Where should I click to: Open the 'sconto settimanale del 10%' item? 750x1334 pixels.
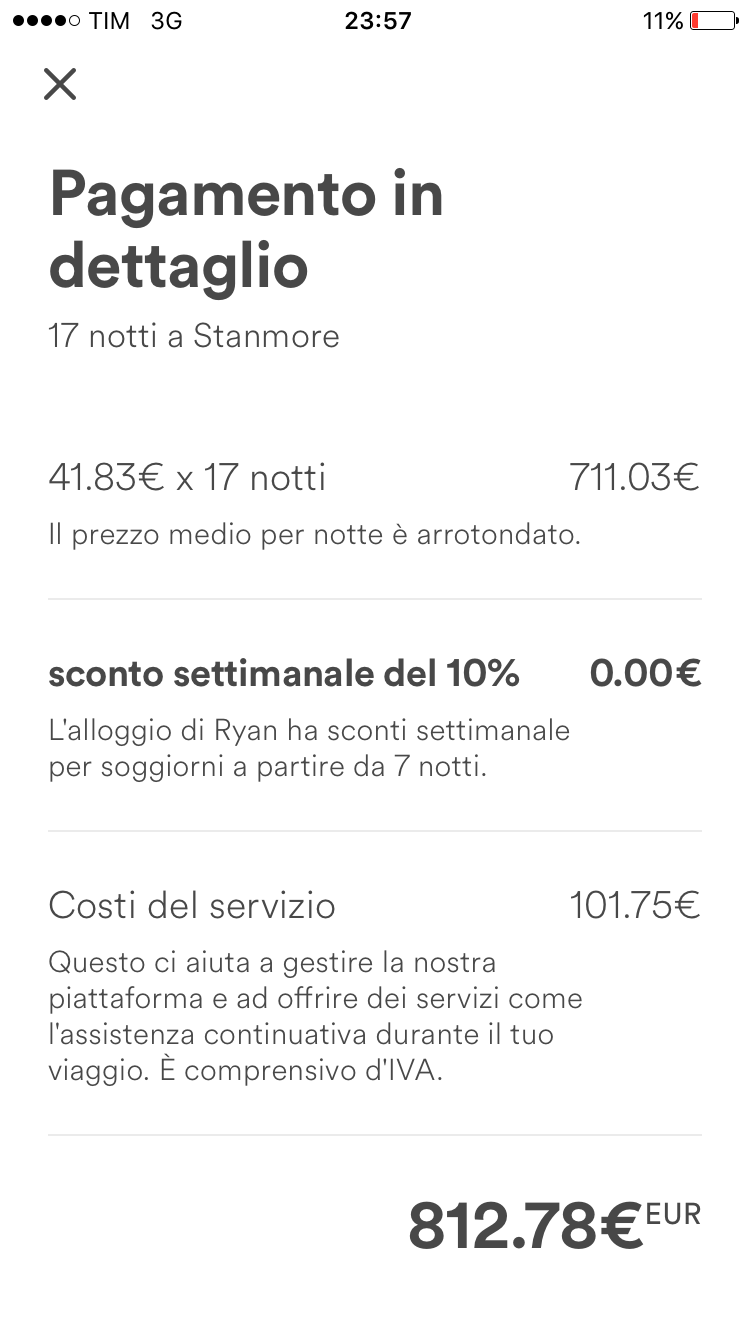coord(284,675)
